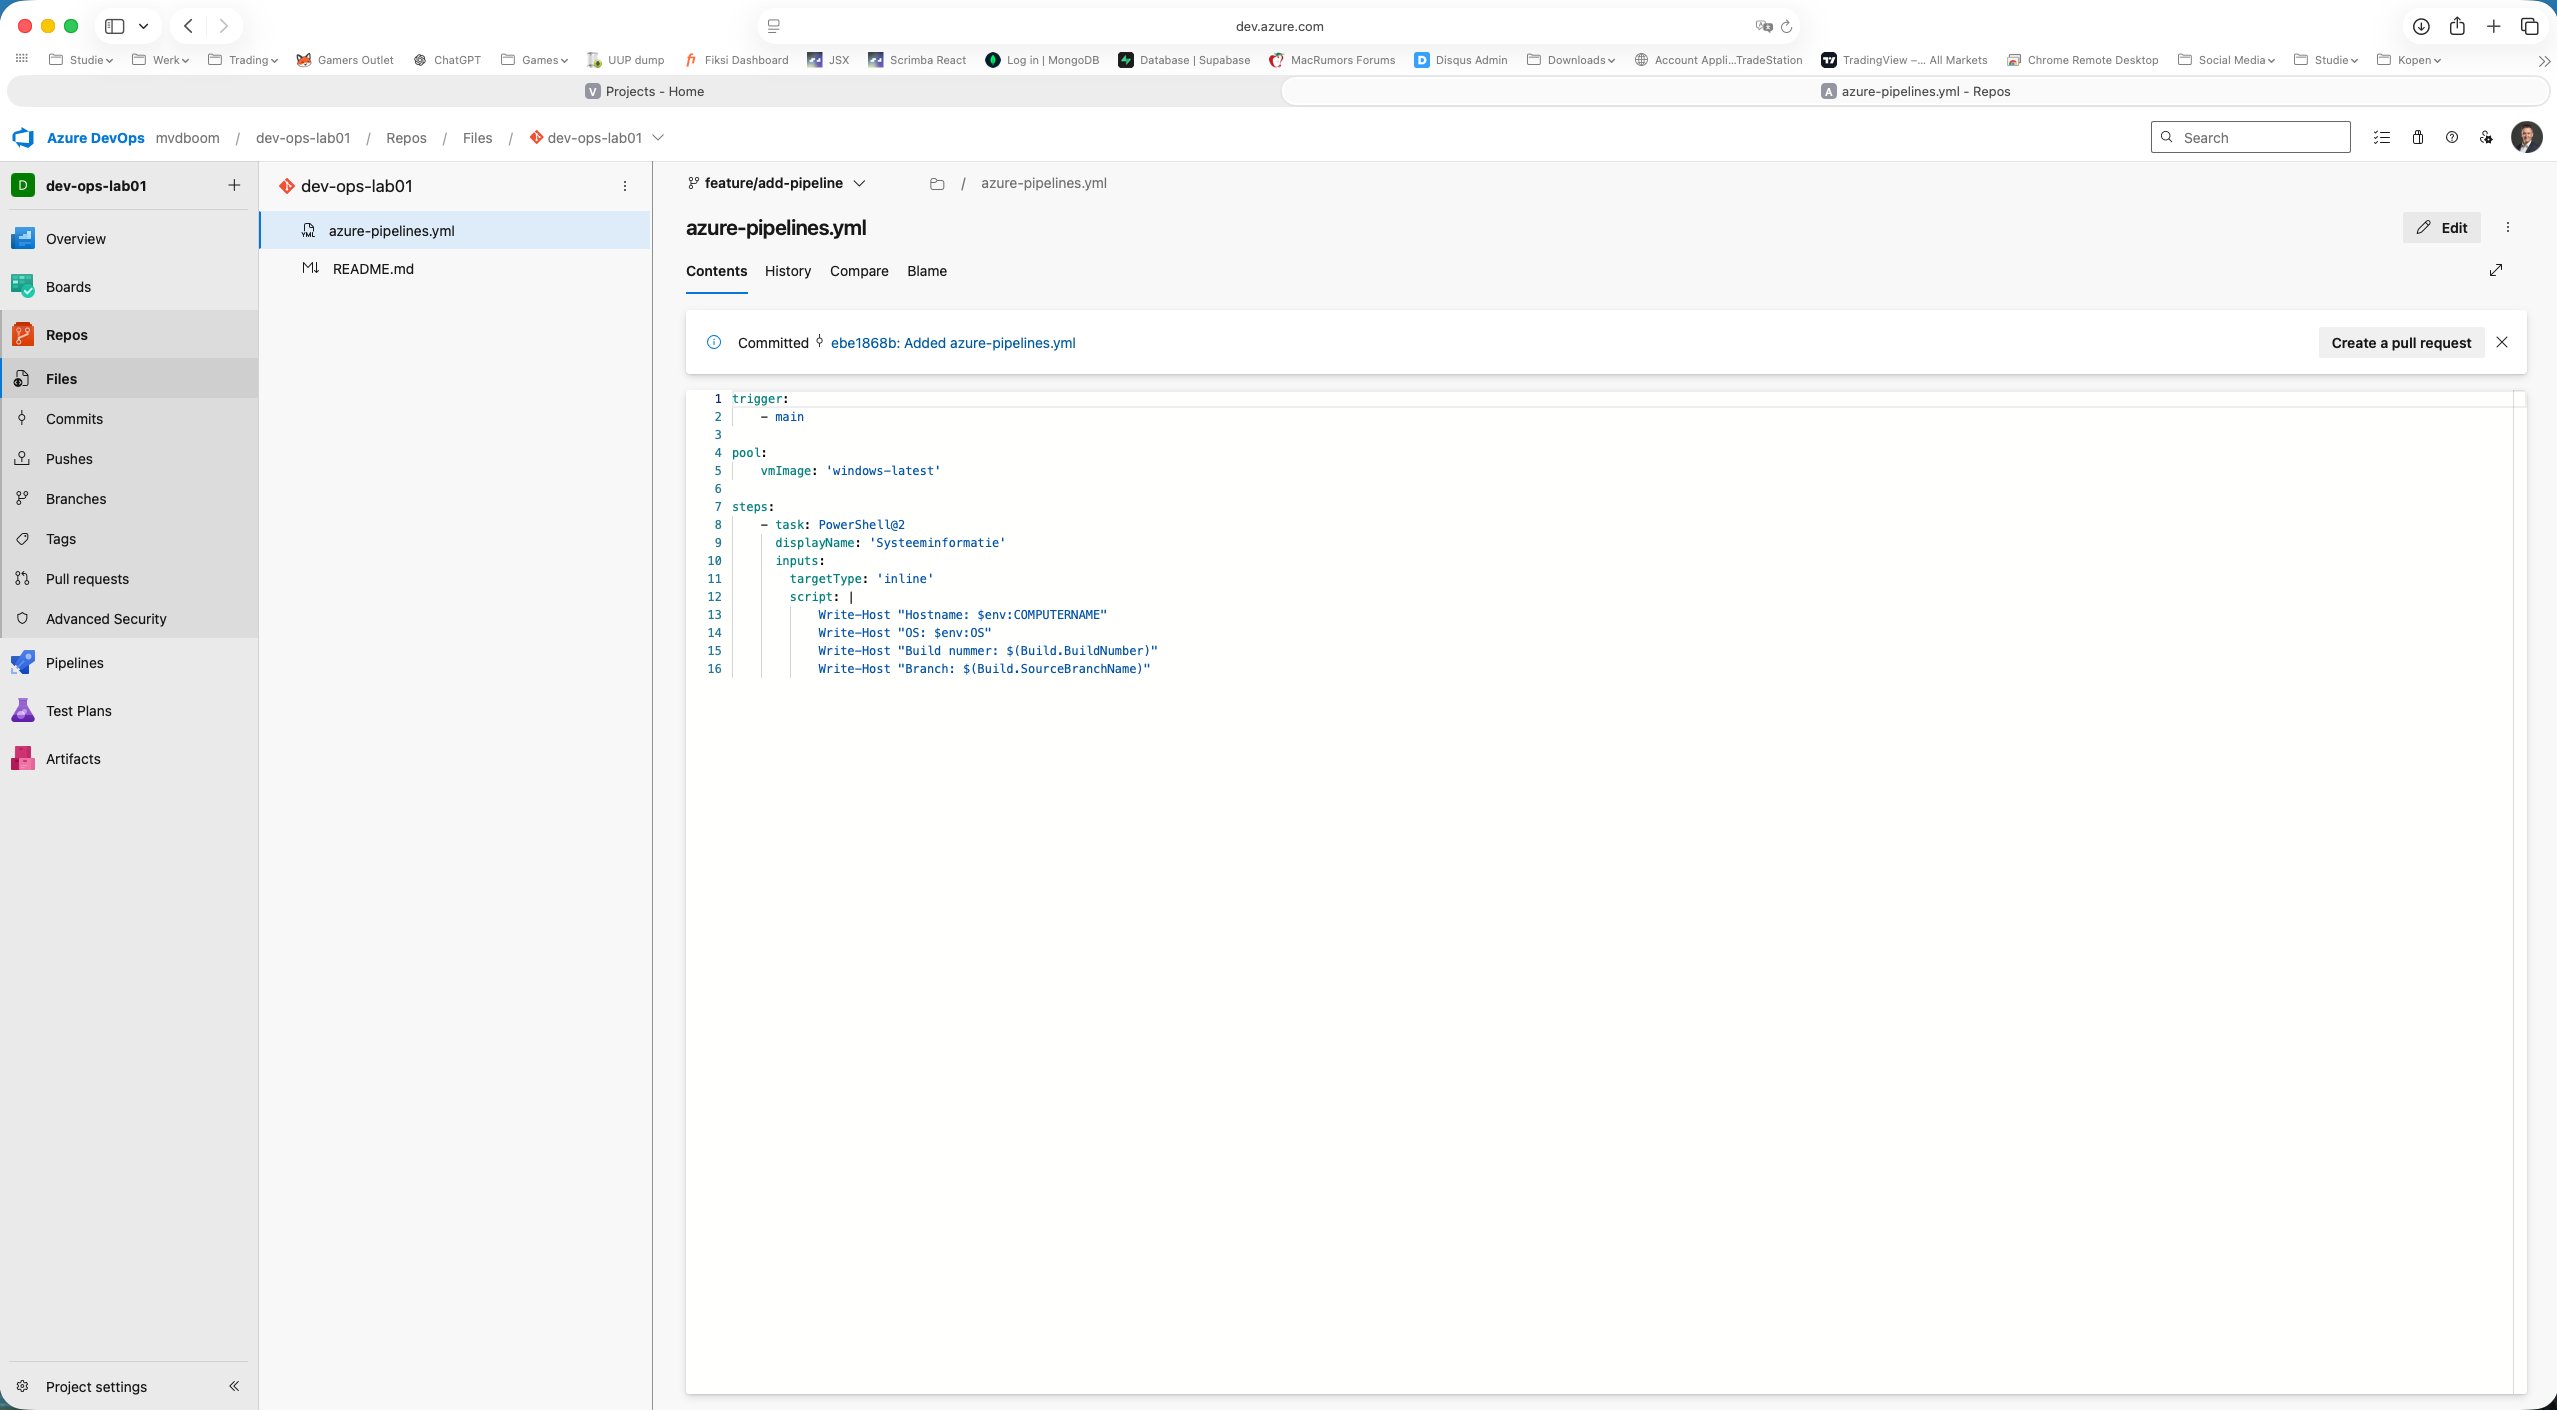Open Test Plans in the sidebar

pos(80,710)
